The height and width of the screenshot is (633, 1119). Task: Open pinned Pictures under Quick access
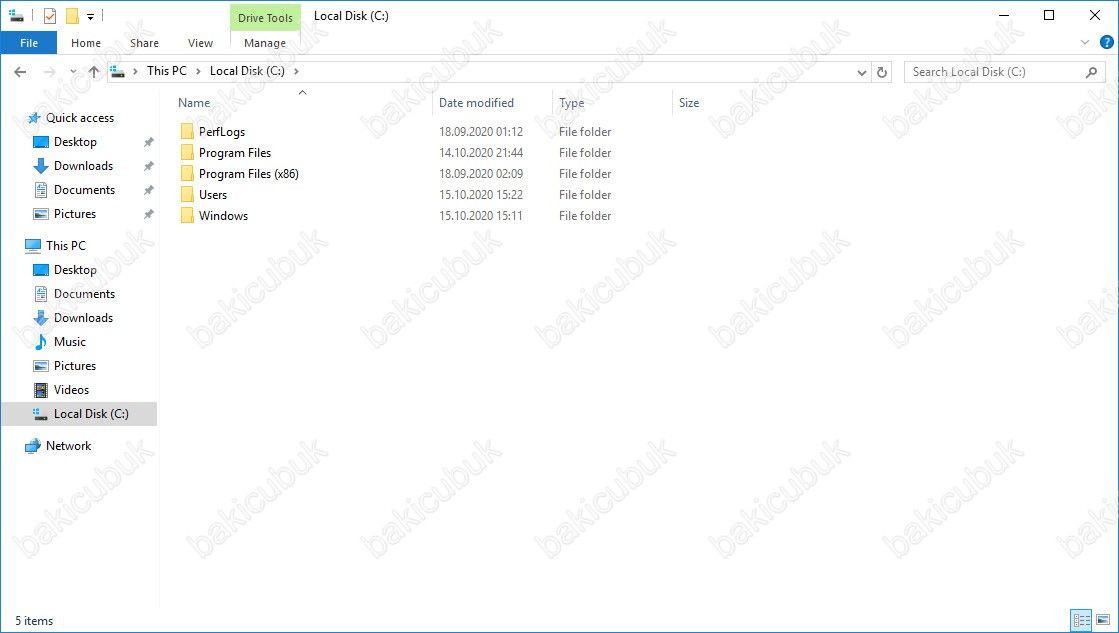click(x=75, y=214)
